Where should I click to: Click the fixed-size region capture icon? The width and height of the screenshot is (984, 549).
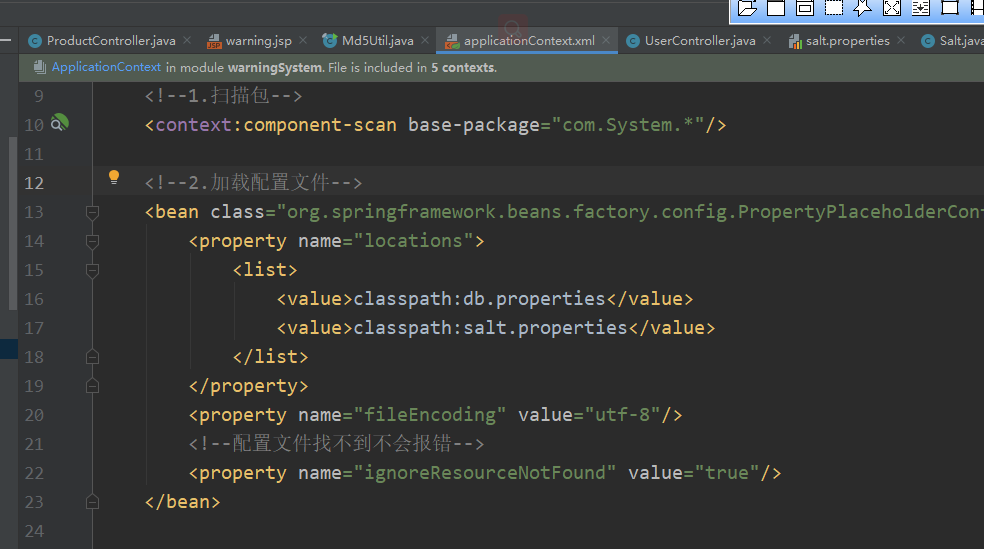[949, 8]
